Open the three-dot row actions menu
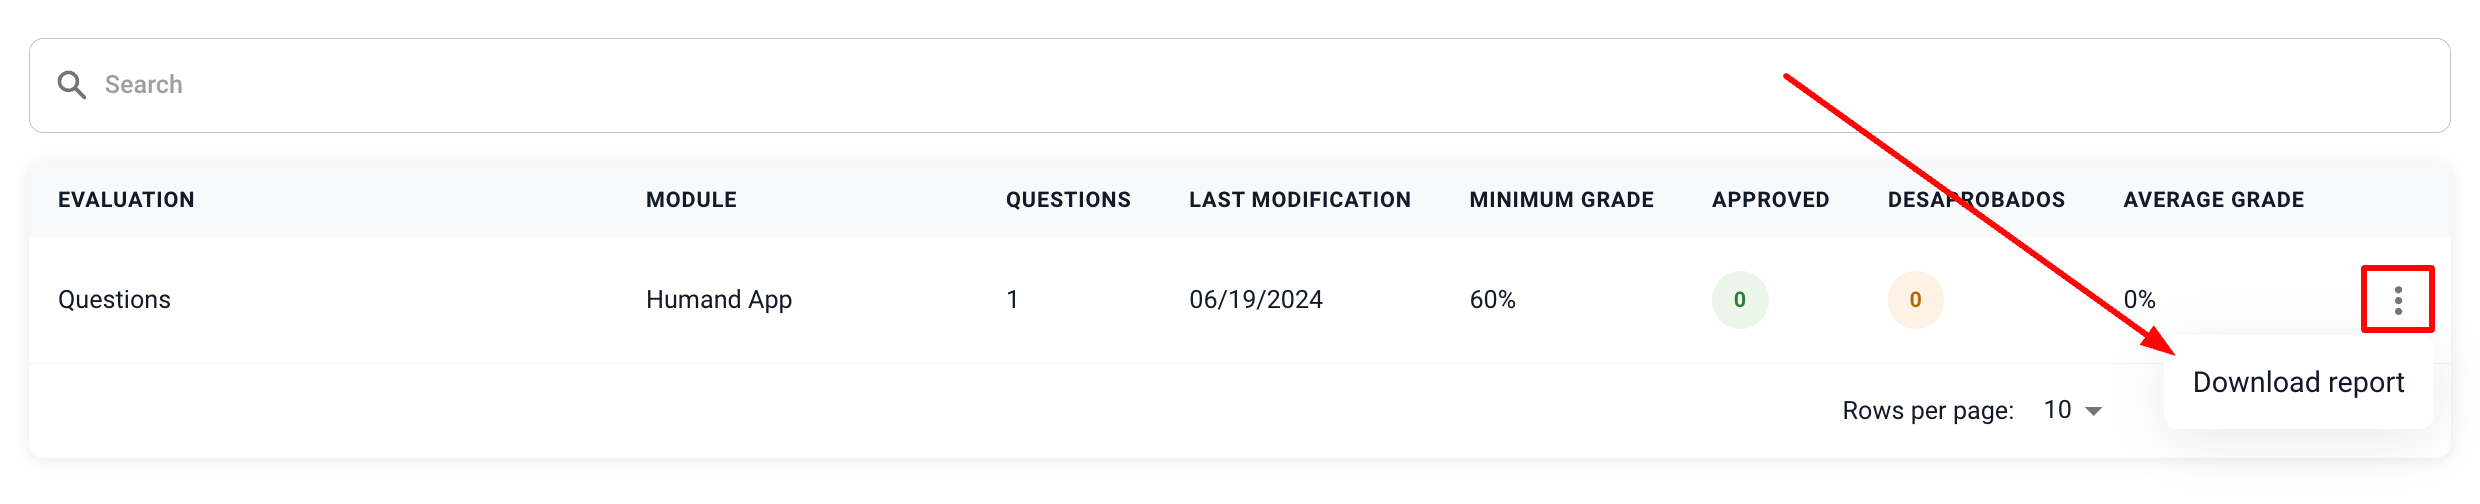Screen dimensions: 2480x504 (2397, 300)
